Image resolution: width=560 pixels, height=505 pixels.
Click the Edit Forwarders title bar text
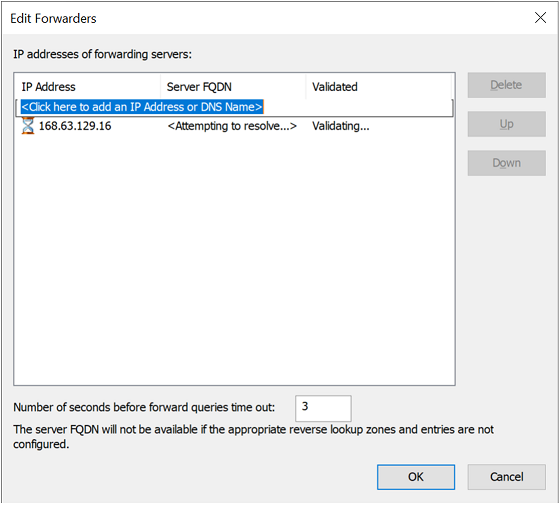(x=53, y=19)
